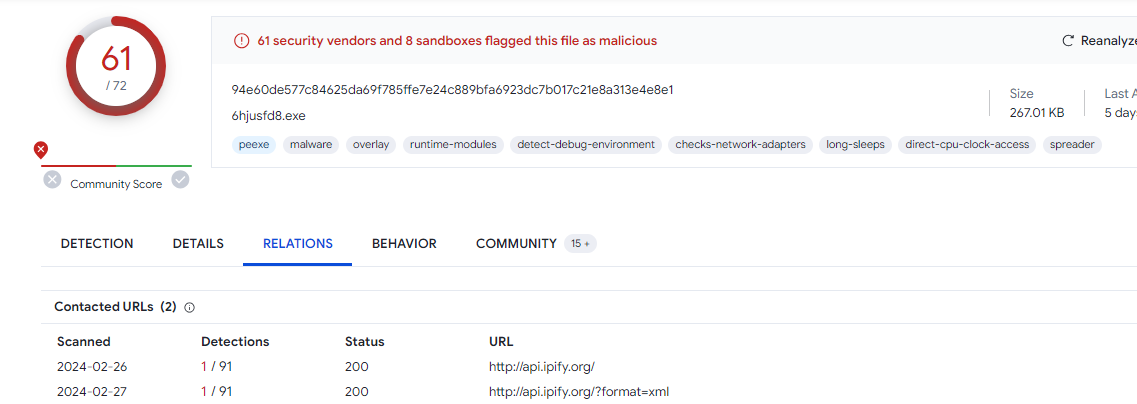Click the checks-network-adapters tag
The height and width of the screenshot is (404, 1137).
pyautogui.click(x=740, y=144)
